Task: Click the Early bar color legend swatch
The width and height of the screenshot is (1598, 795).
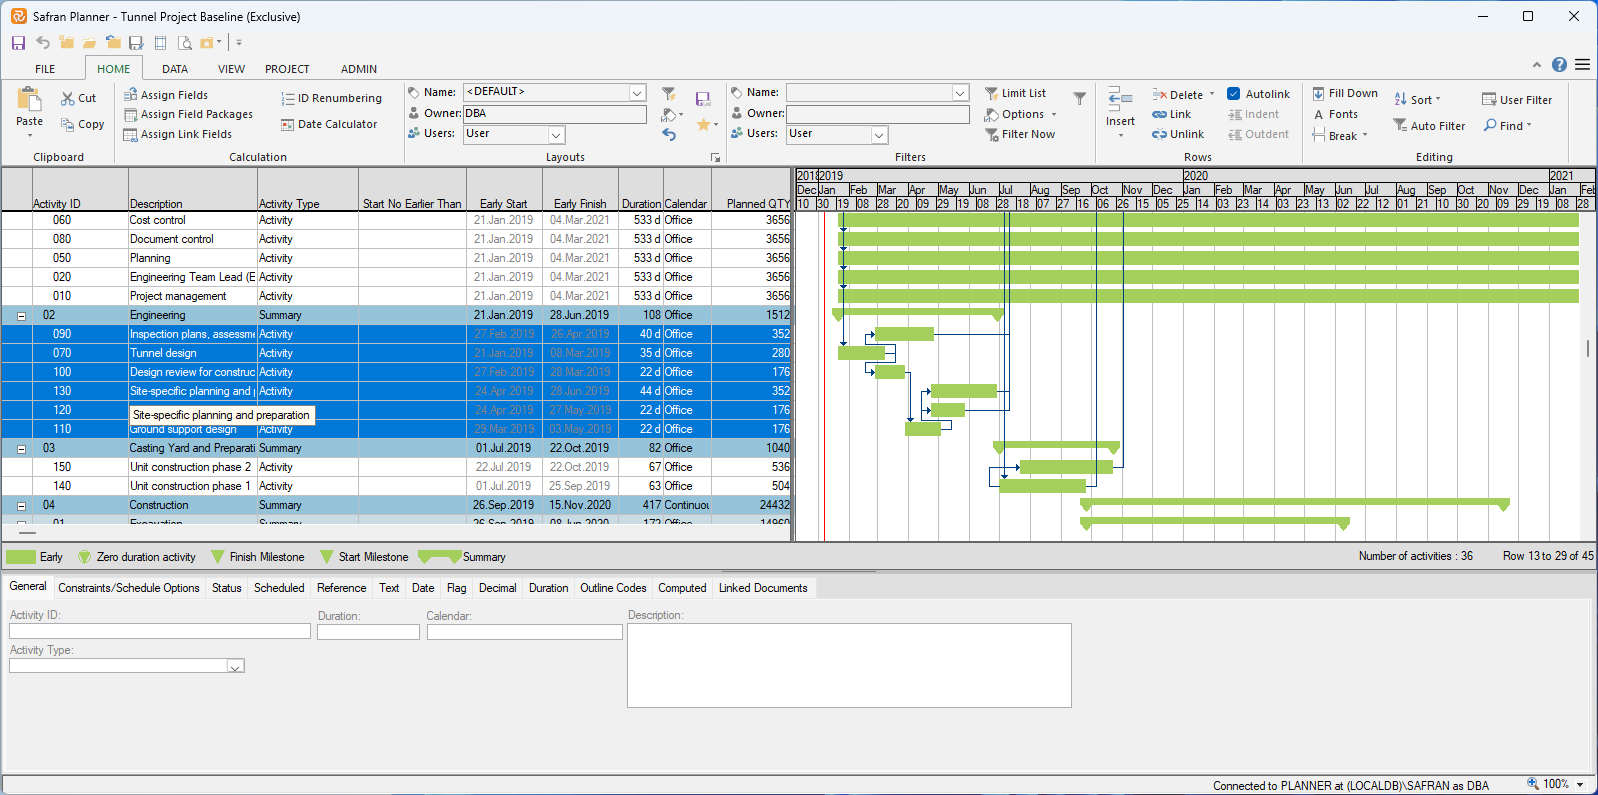Action: 21,557
